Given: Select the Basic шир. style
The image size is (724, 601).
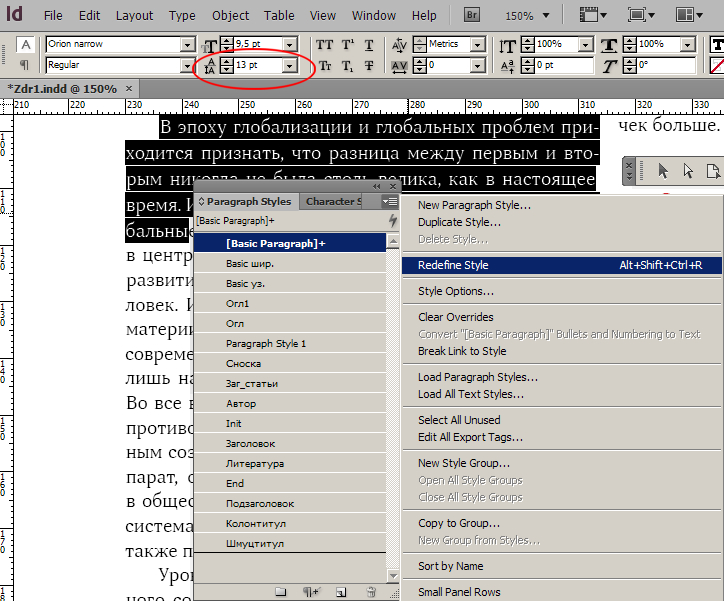Looking at the screenshot, I should coord(290,264).
